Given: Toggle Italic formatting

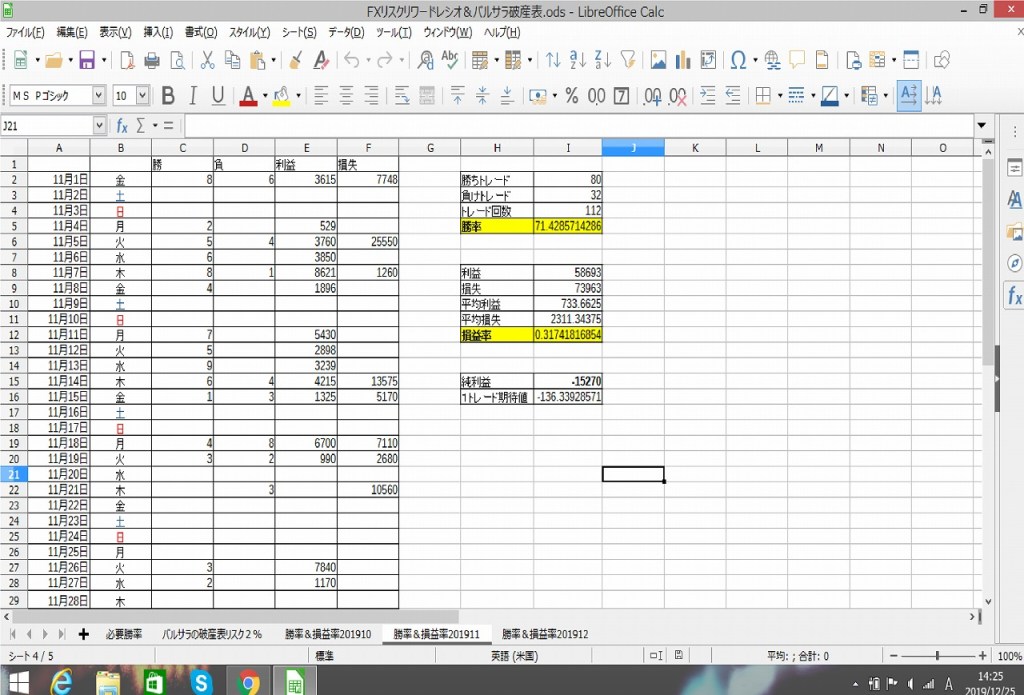Looking at the screenshot, I should [x=193, y=96].
